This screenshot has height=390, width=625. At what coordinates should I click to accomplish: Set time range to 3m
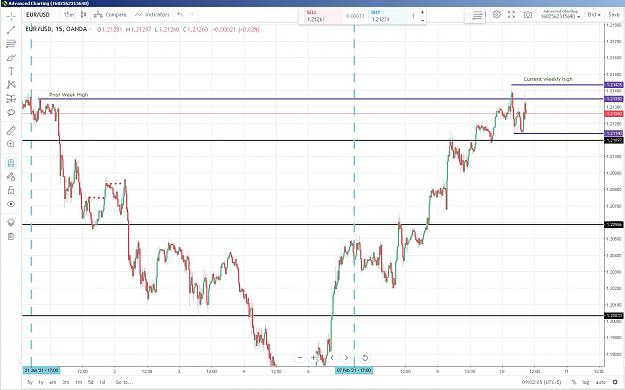pos(66,382)
